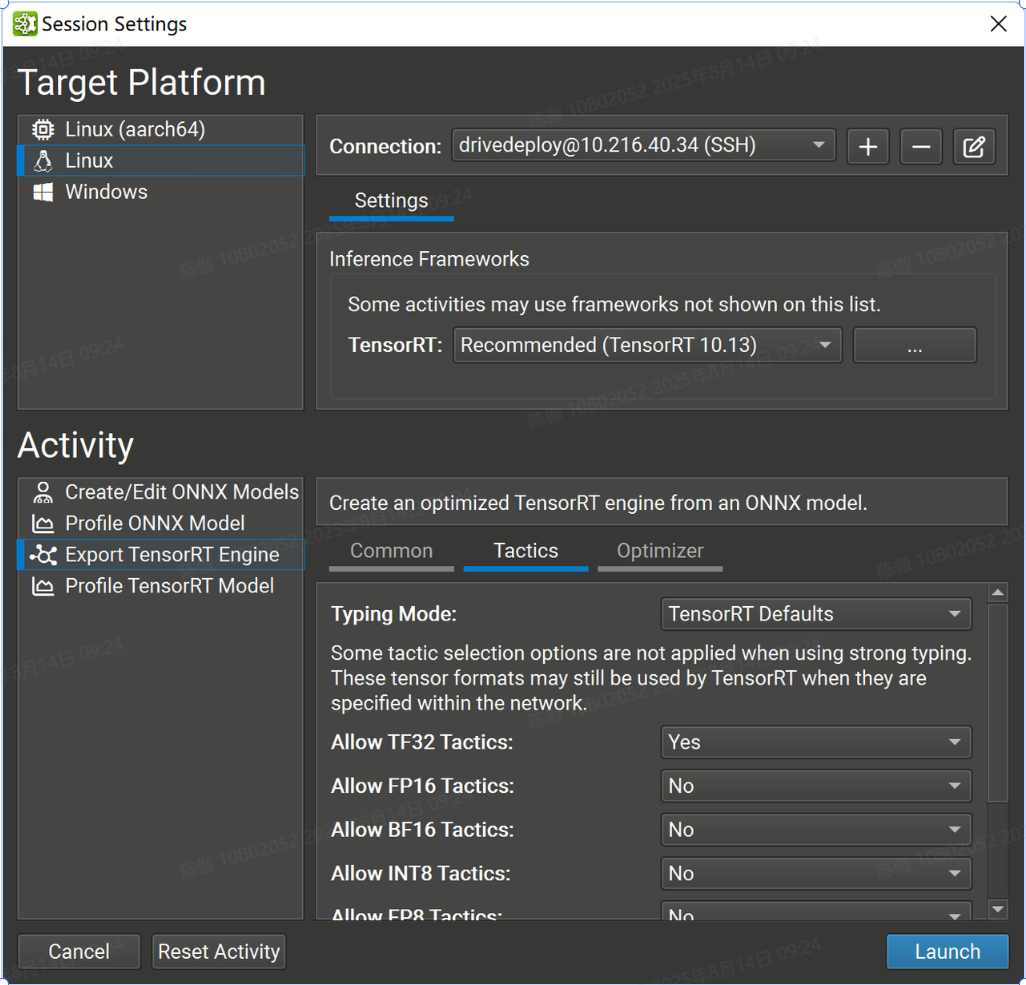Open the Allow INT8 Tactics dropdown
This screenshot has width=1026, height=985.
pyautogui.click(x=816, y=874)
